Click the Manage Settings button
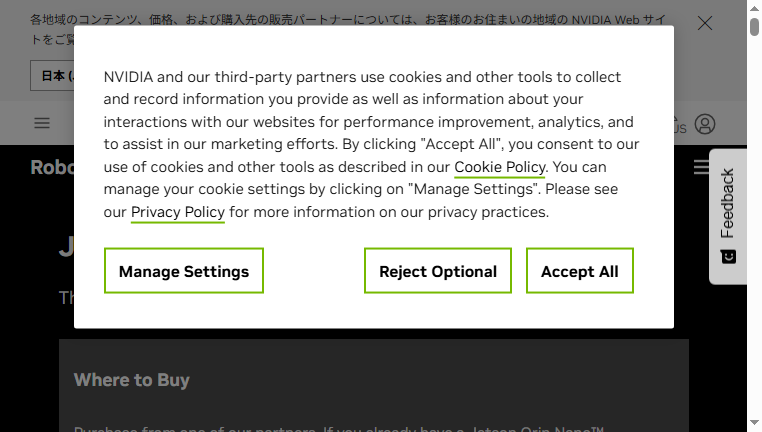Viewport: 762px width, 432px height. click(x=184, y=271)
